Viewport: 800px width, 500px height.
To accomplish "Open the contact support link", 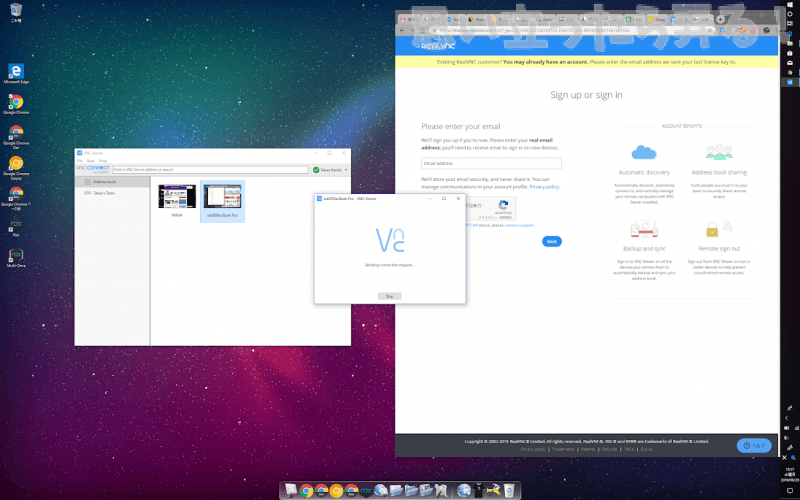I will point(519,225).
